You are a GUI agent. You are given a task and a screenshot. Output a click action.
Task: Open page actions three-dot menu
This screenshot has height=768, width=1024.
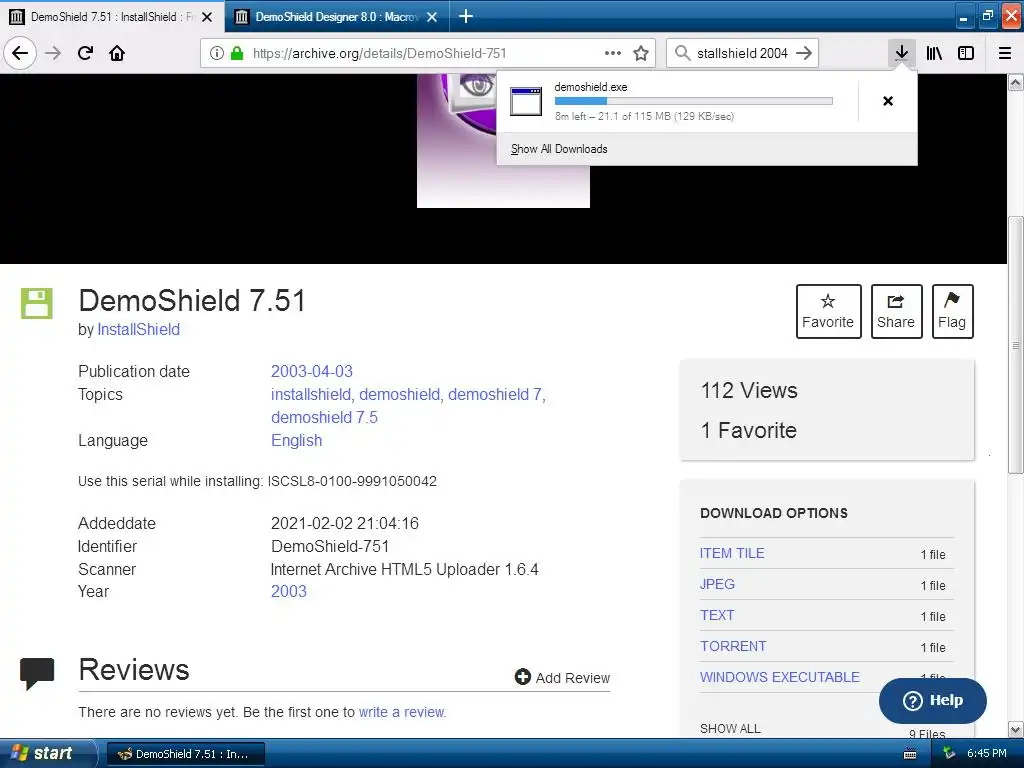[613, 53]
